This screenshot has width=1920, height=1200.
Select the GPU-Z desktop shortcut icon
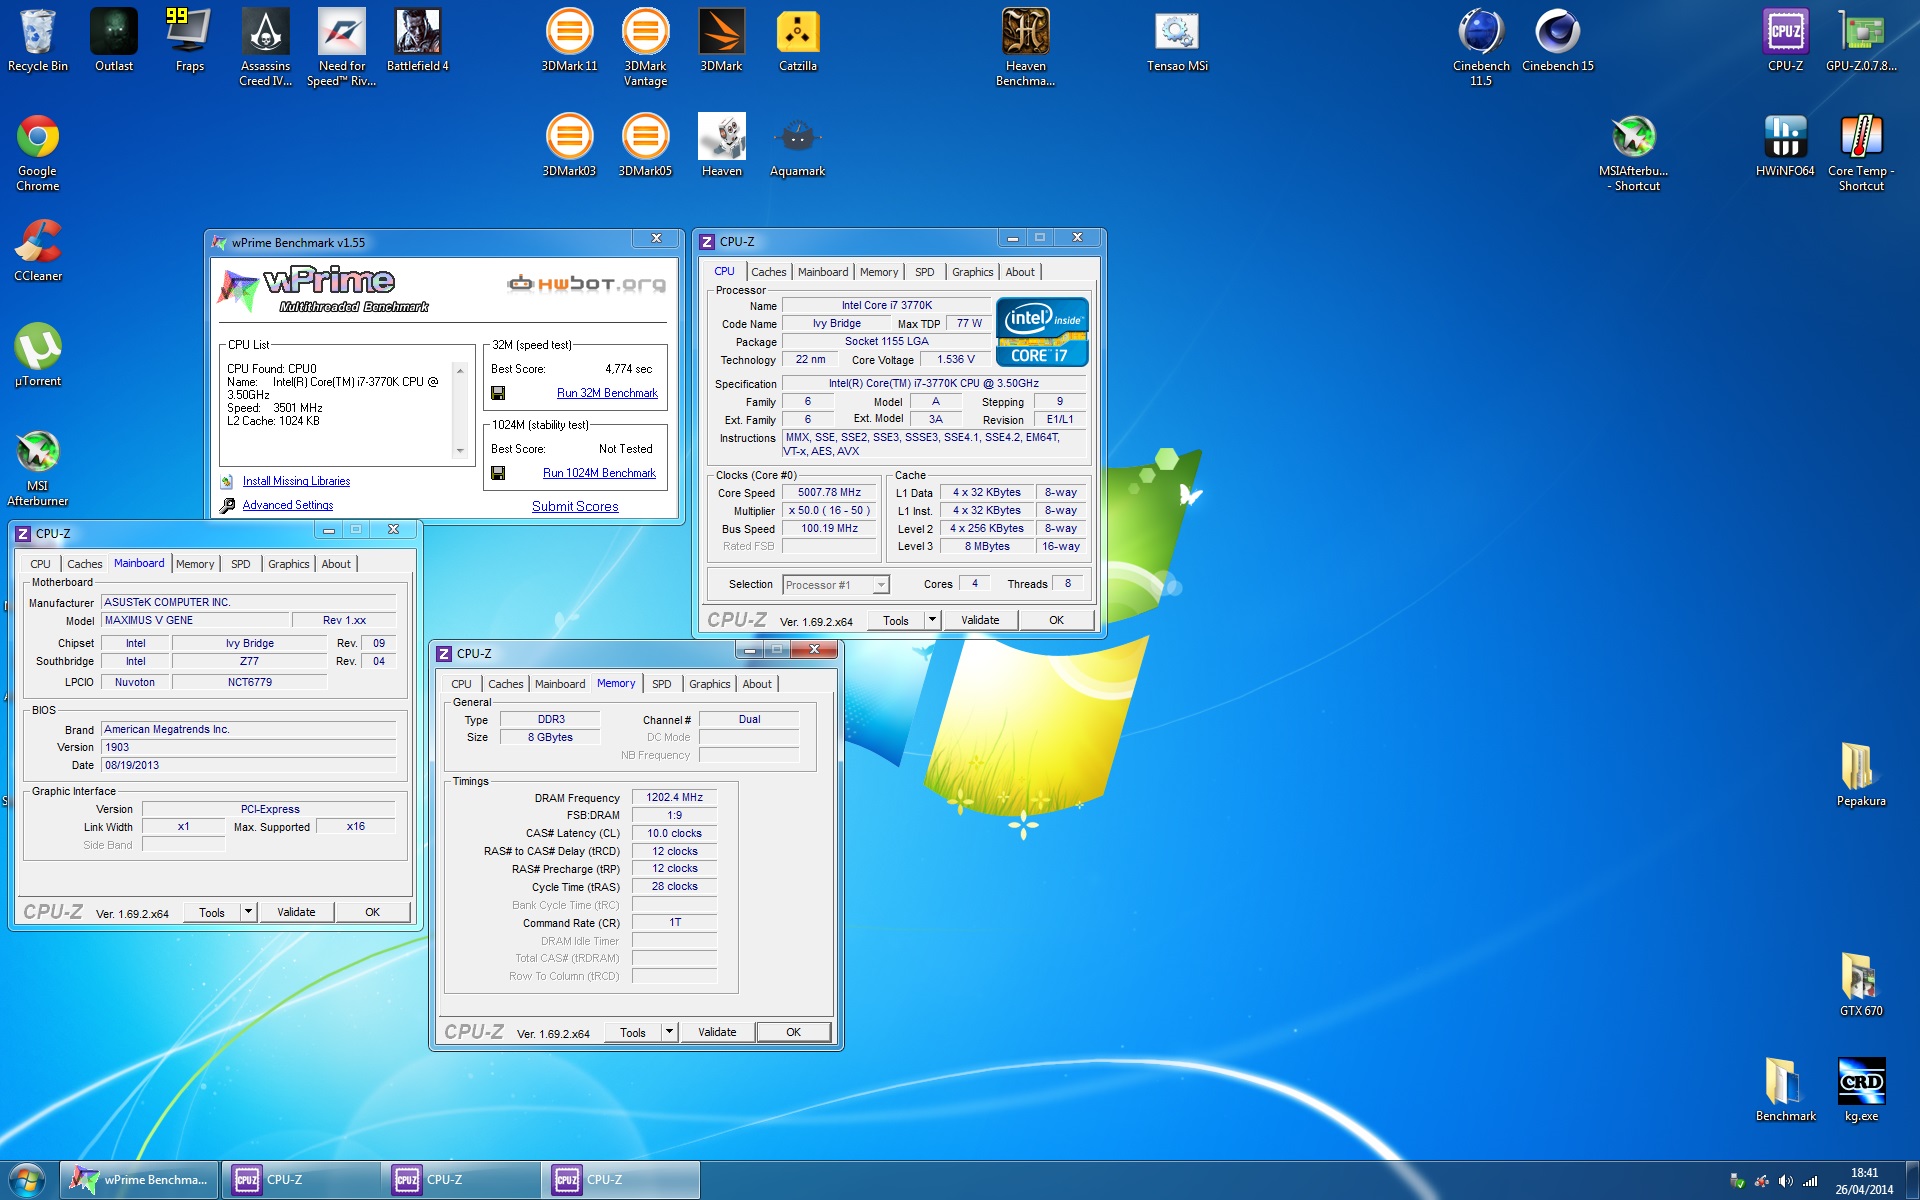coord(1862,42)
